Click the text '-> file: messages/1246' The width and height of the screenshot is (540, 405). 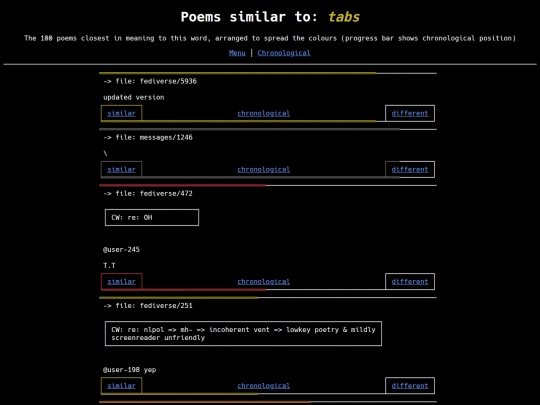tap(148, 137)
